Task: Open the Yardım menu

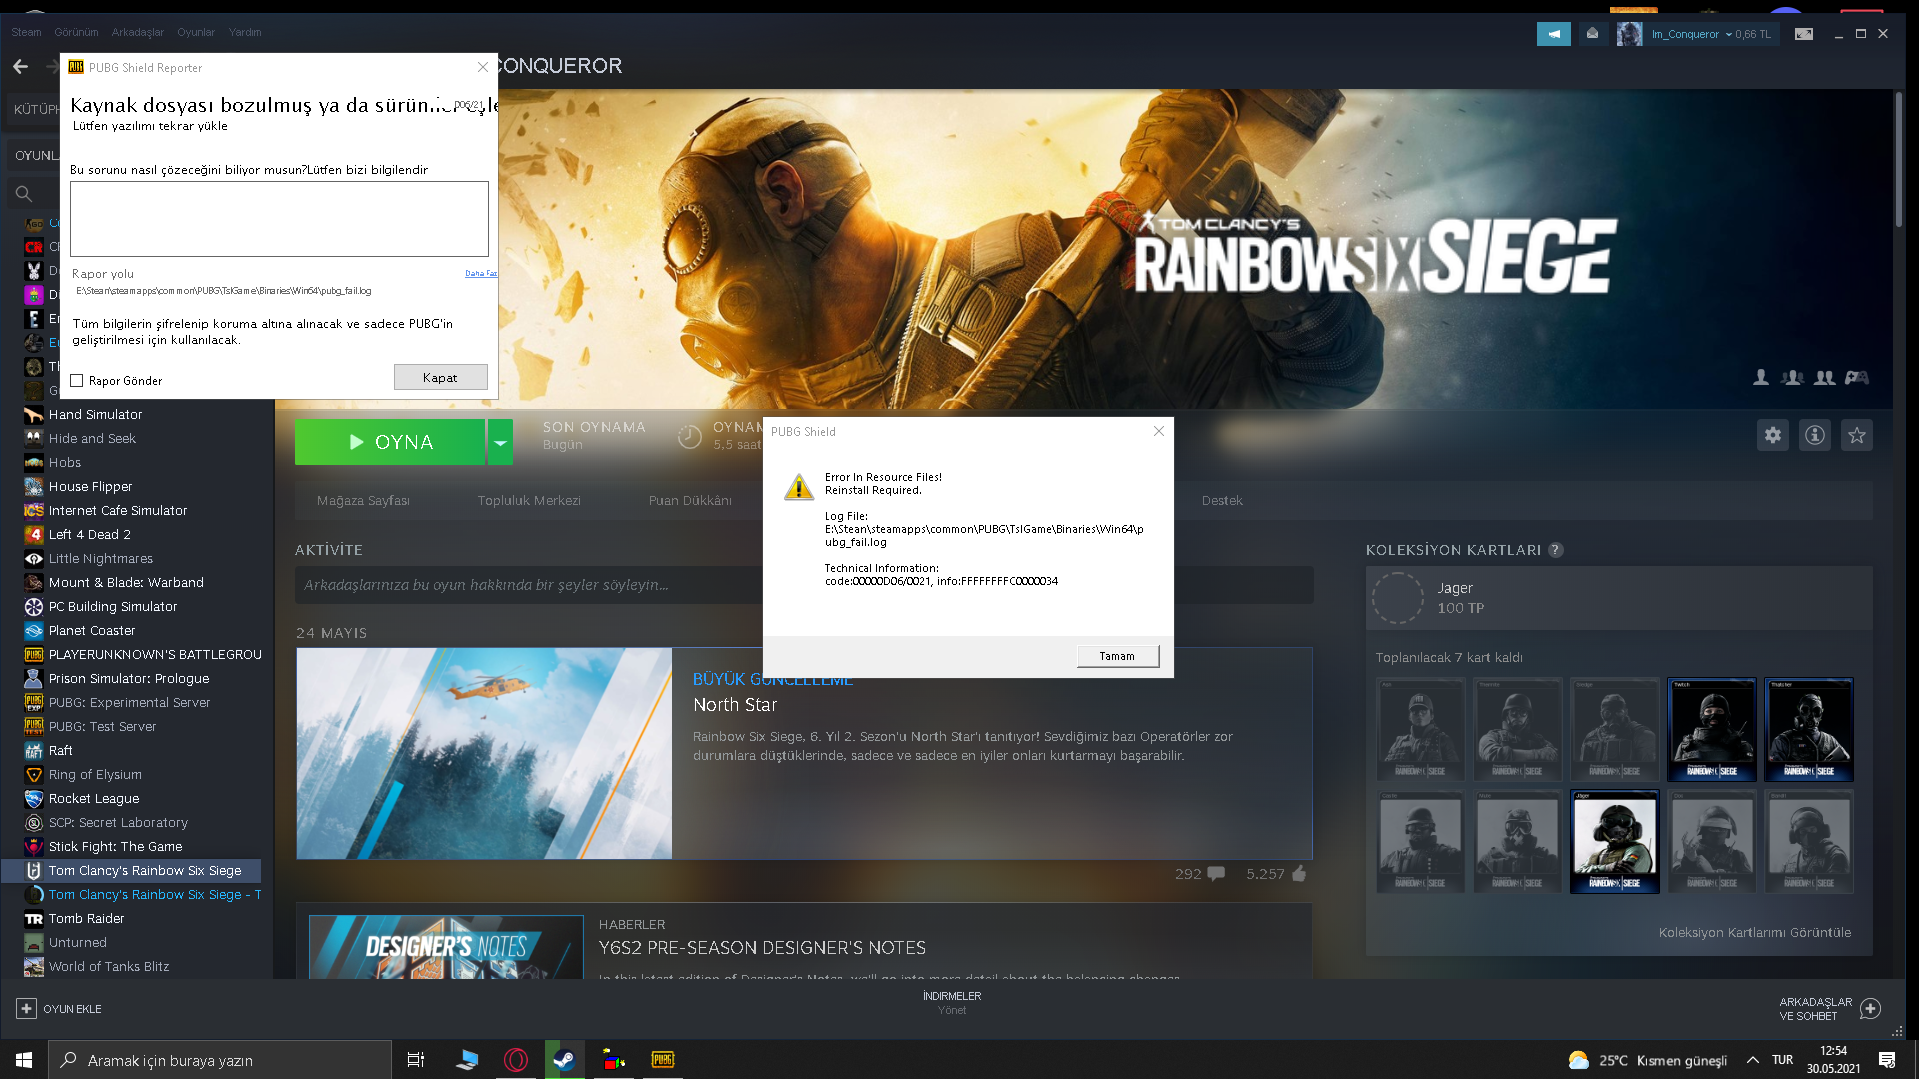Action: (245, 32)
